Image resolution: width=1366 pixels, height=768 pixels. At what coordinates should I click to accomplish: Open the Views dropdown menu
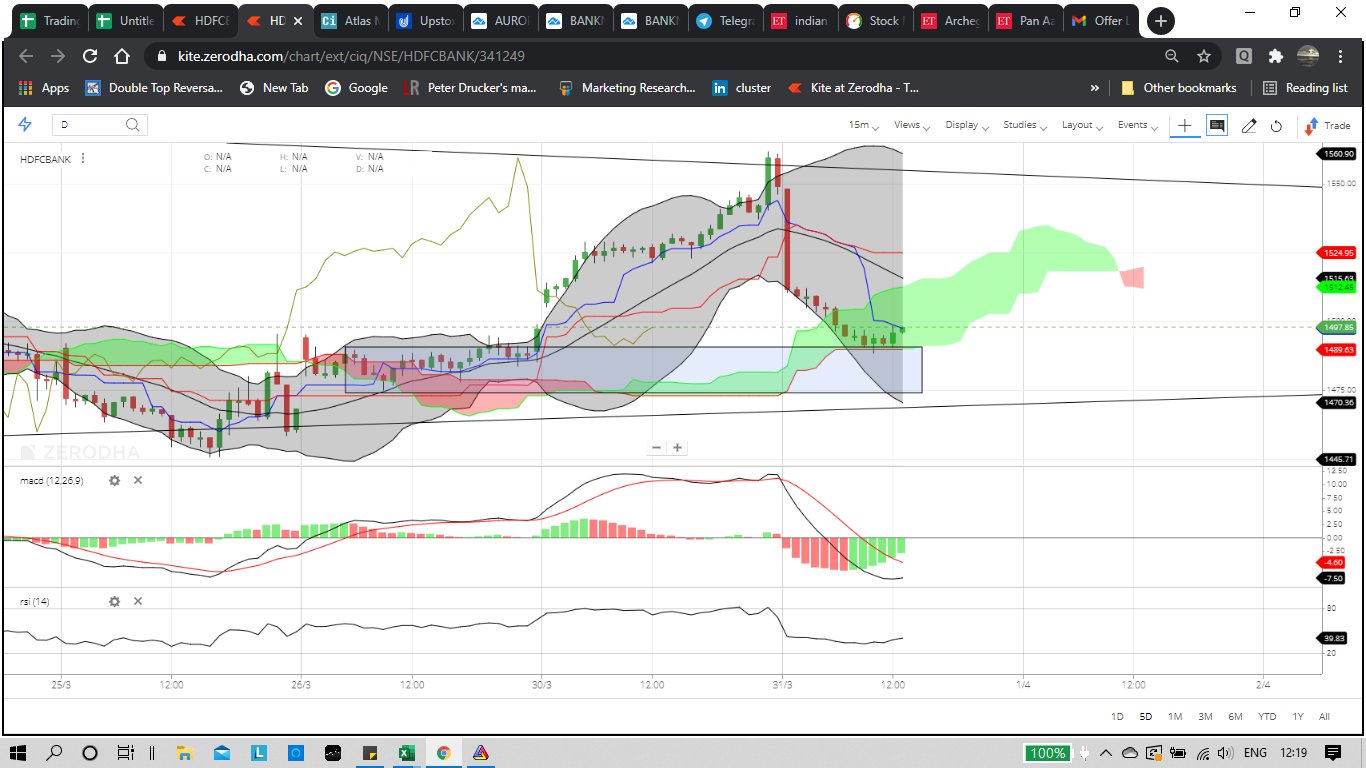(x=912, y=125)
